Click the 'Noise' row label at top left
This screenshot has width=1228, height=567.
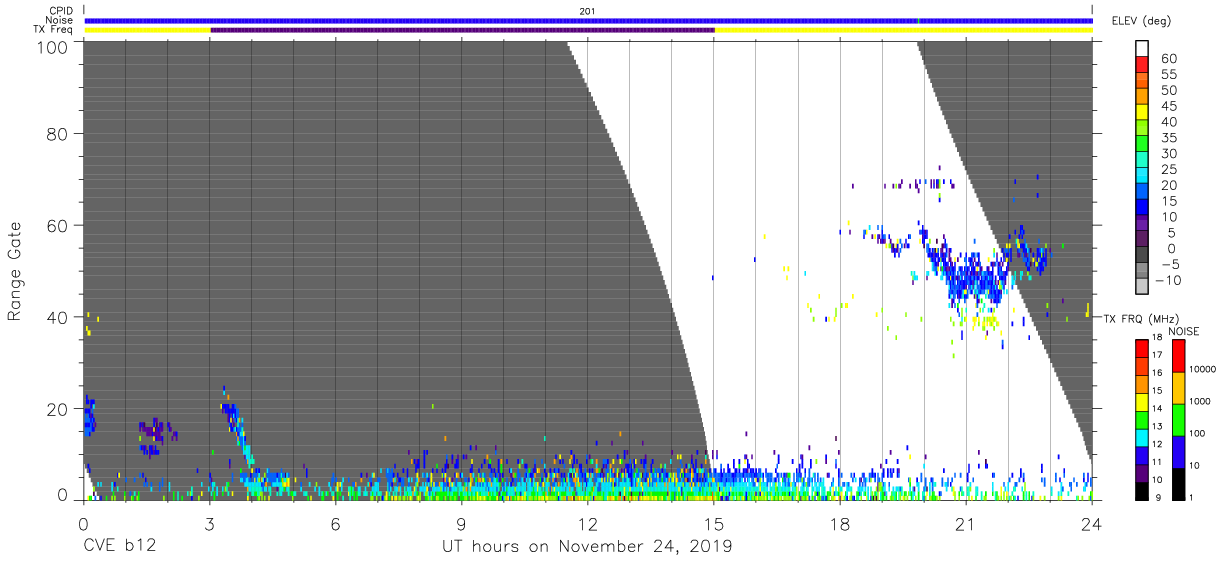pos(60,20)
